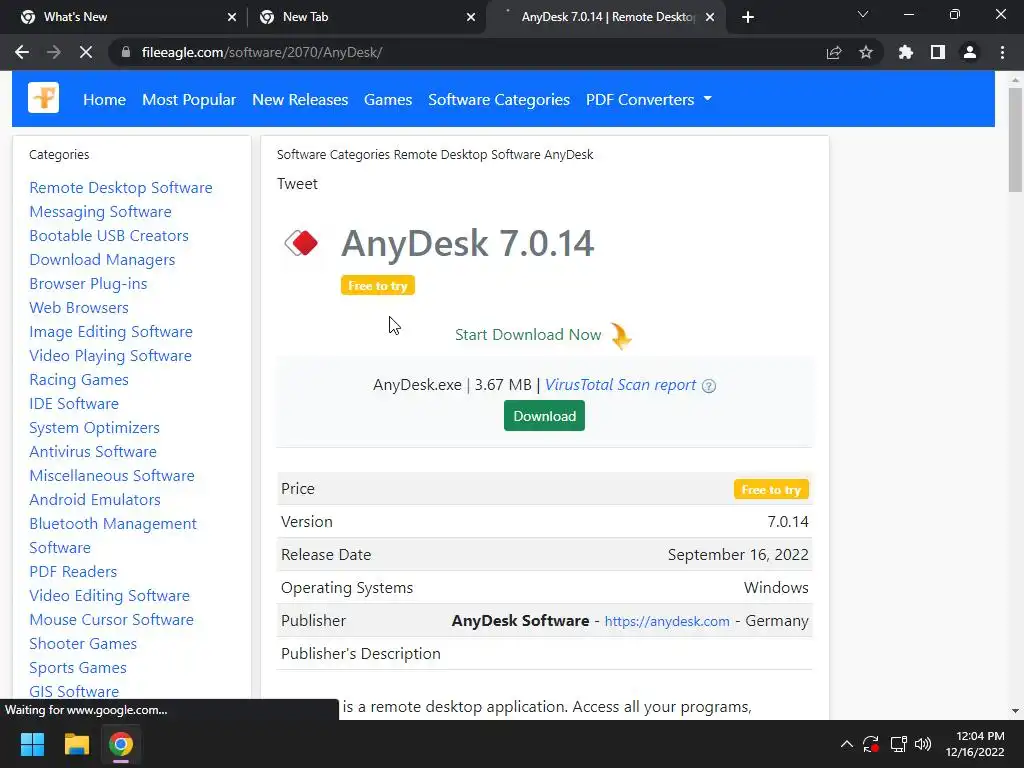Click the share page icon in address bar

pyautogui.click(x=834, y=52)
